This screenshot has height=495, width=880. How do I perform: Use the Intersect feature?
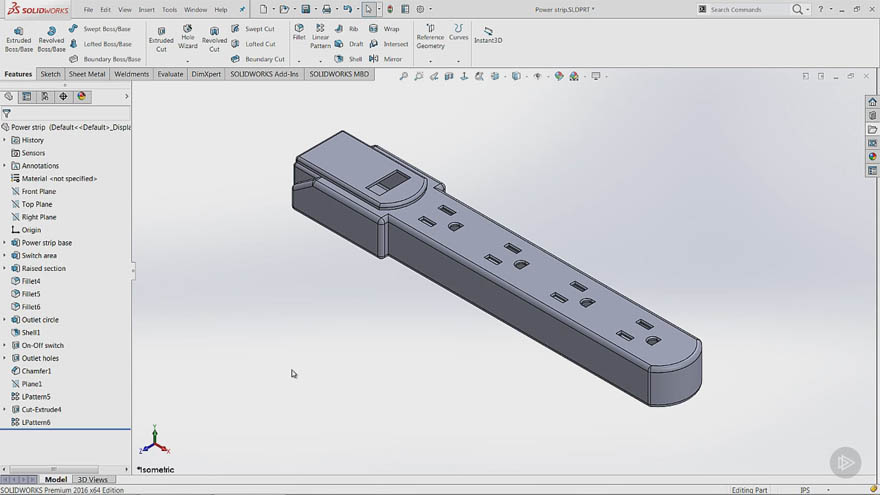tap(389, 44)
